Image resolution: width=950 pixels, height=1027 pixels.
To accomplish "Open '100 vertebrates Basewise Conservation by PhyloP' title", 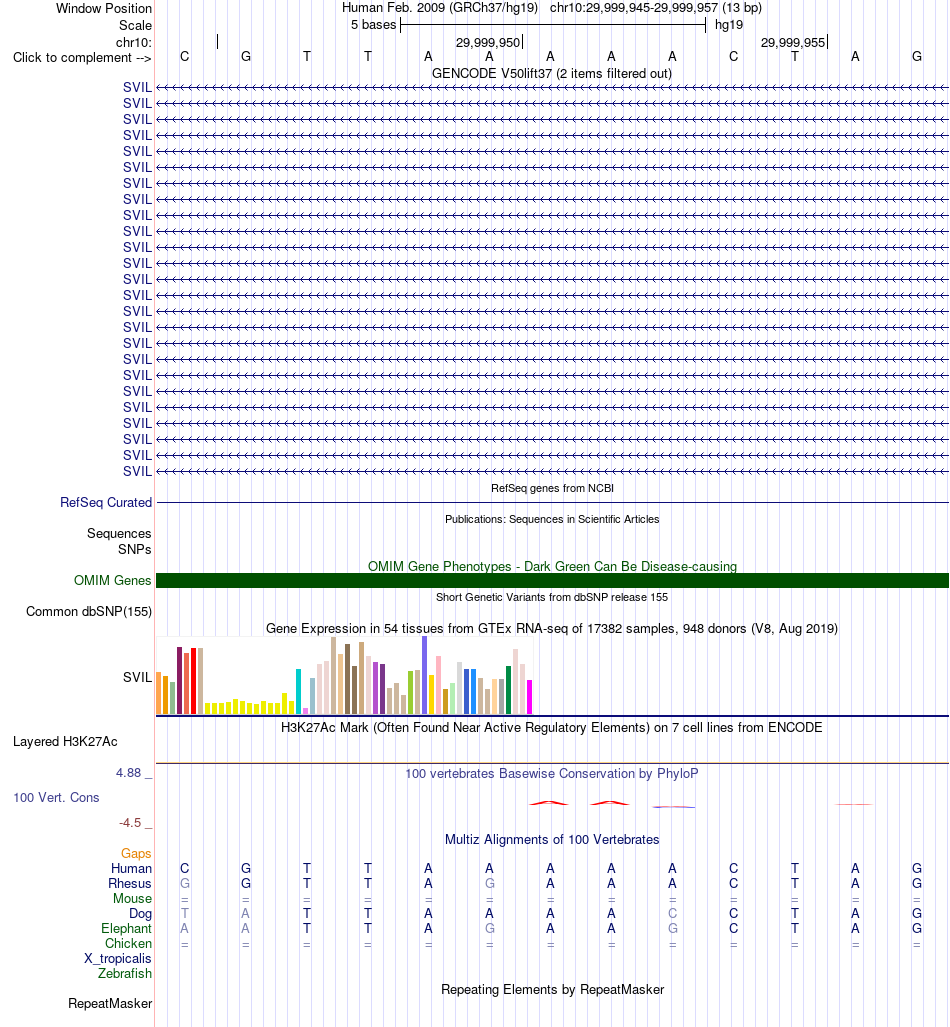I will pyautogui.click(x=552, y=774).
